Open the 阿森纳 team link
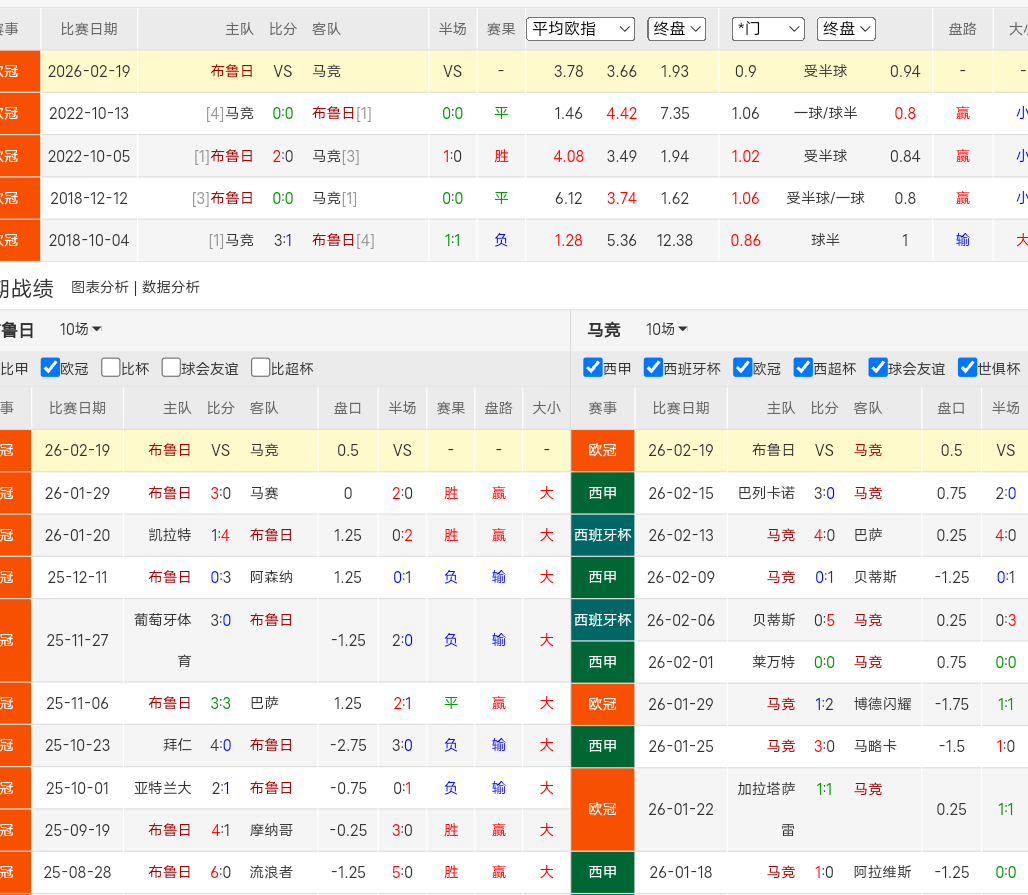 271,577
